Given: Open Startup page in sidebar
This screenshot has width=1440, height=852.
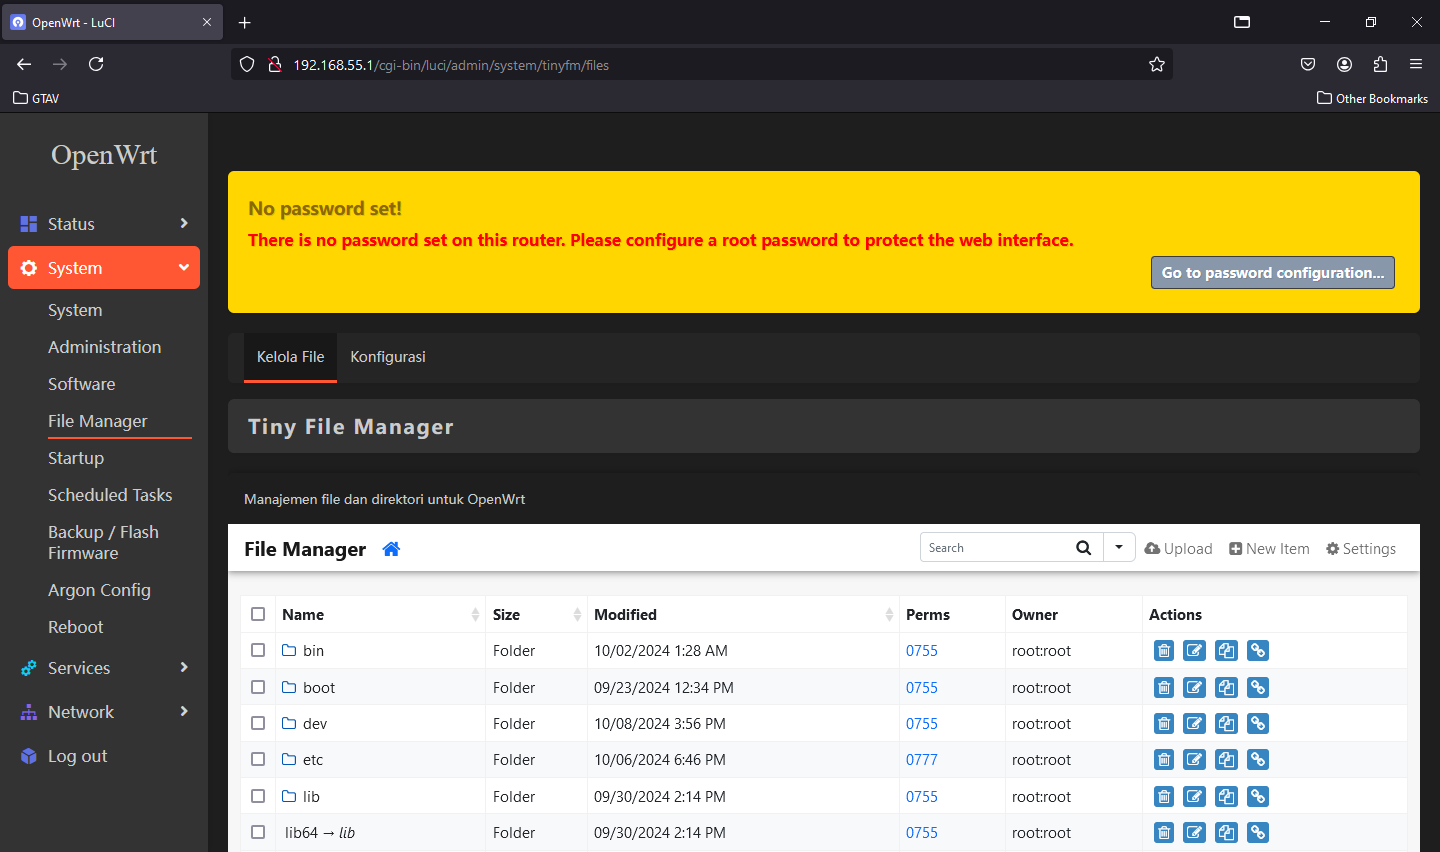Looking at the screenshot, I should (x=76, y=458).
